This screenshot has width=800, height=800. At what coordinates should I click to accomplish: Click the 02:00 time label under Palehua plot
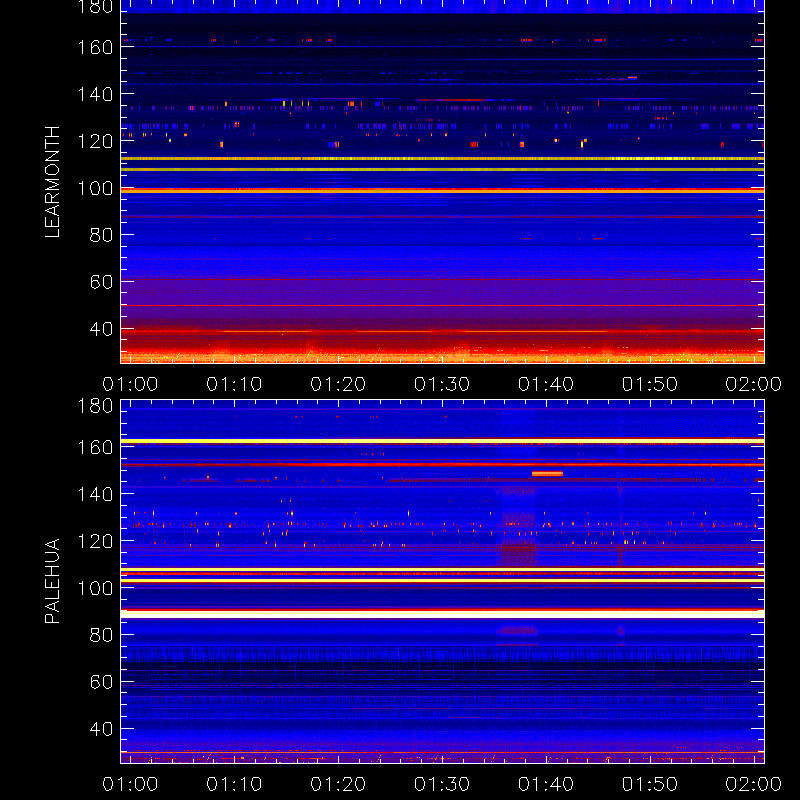(x=754, y=784)
